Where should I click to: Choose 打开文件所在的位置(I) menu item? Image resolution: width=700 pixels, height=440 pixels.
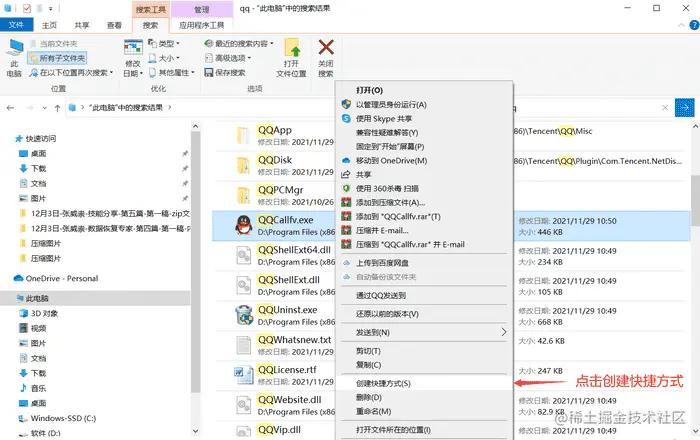point(424,430)
